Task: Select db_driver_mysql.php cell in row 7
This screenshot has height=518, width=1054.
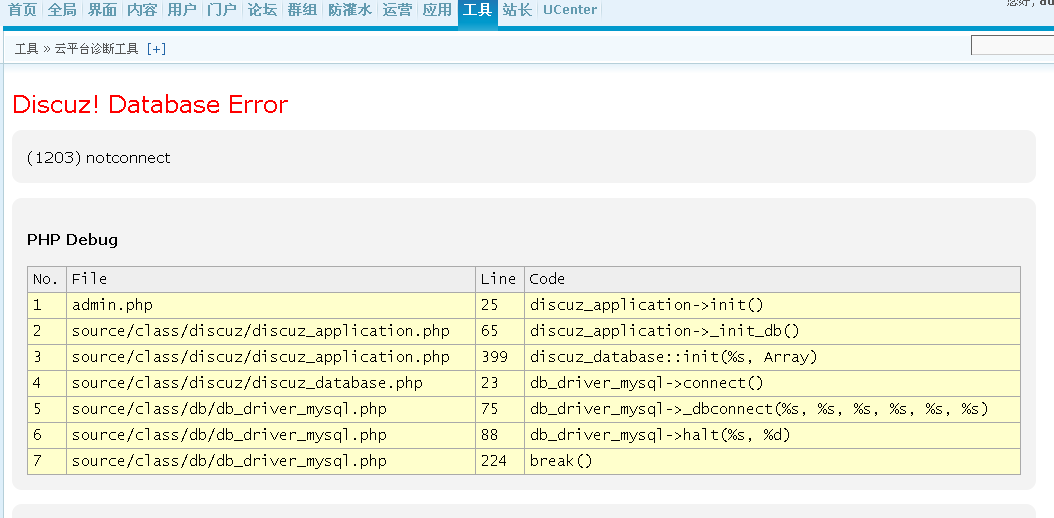Action: click(x=271, y=462)
